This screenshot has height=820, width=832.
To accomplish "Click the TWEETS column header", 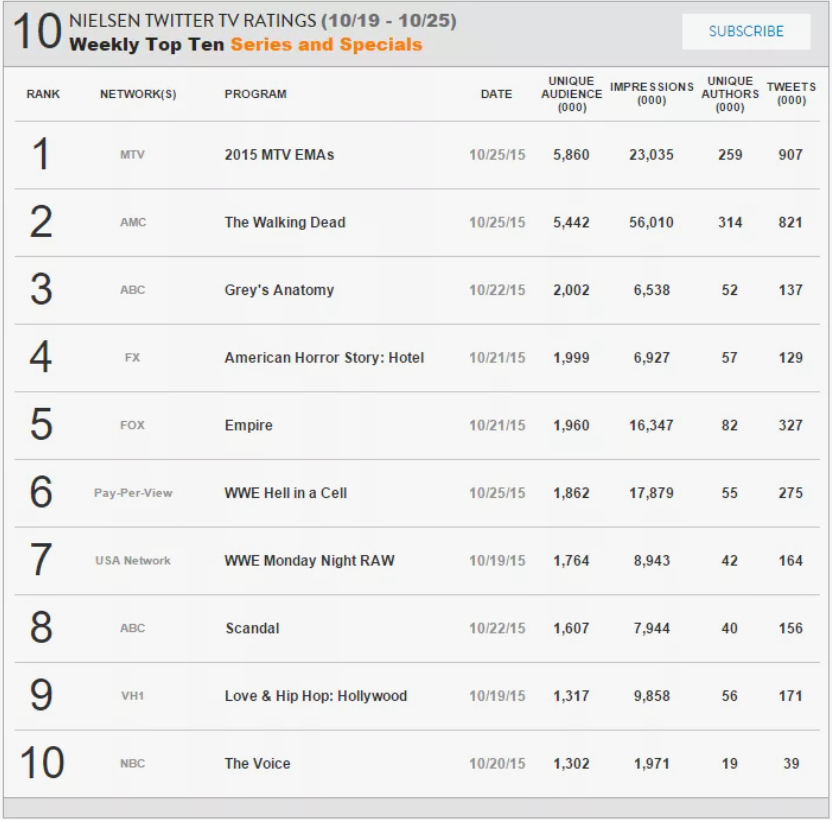I will point(791,93).
